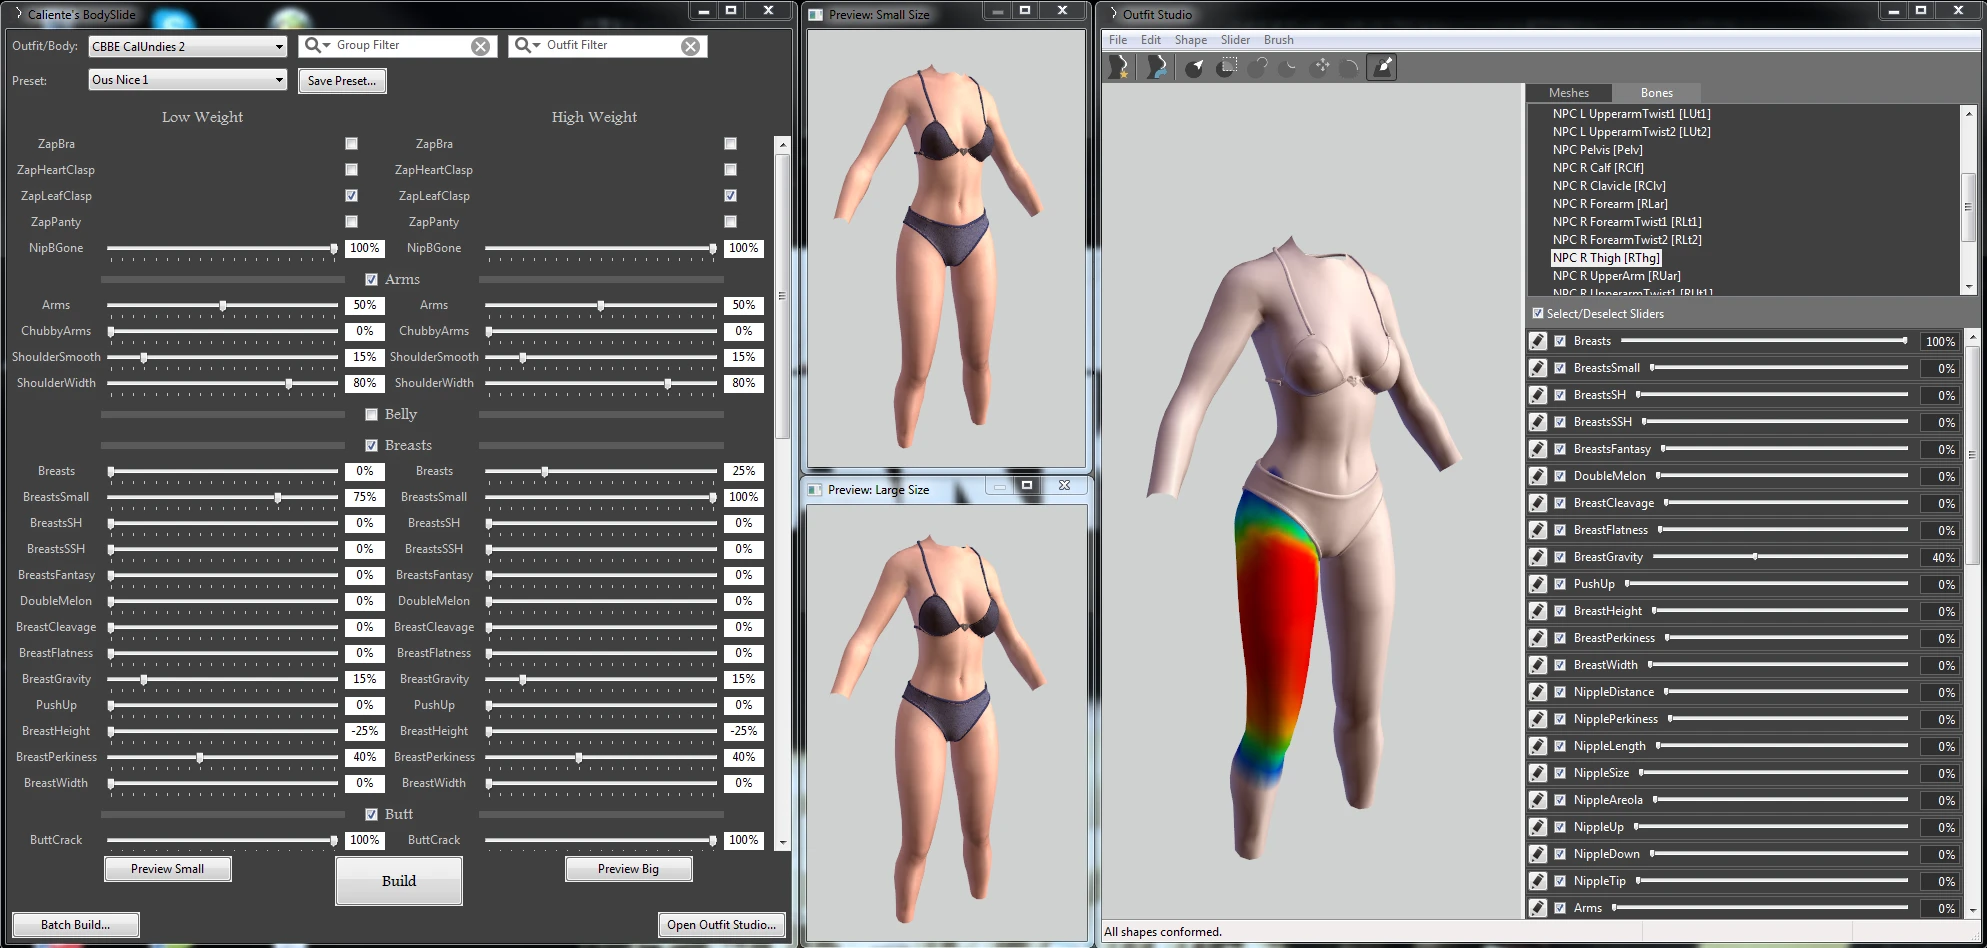Click the Build button in BodySlide
The image size is (1987, 948).
(x=398, y=881)
